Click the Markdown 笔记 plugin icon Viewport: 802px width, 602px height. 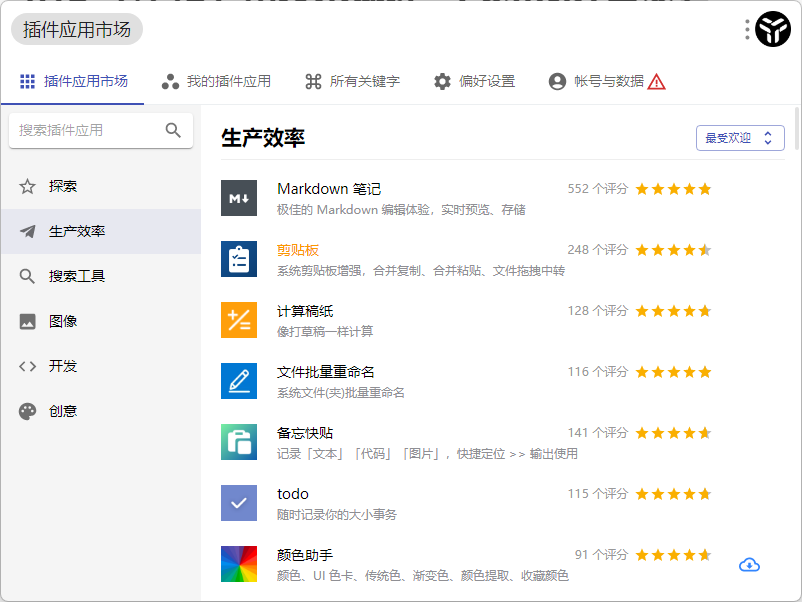click(239, 198)
